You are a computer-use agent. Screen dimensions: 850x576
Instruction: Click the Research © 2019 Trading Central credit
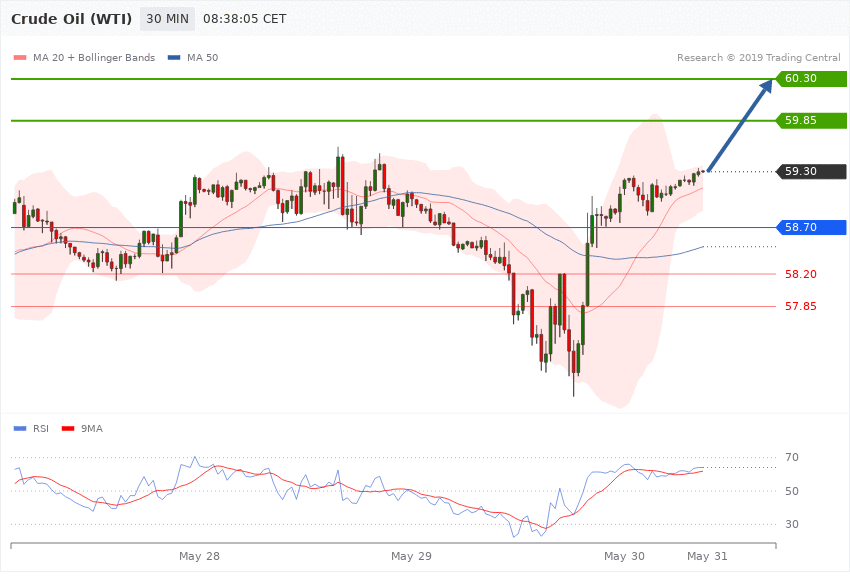(758, 57)
